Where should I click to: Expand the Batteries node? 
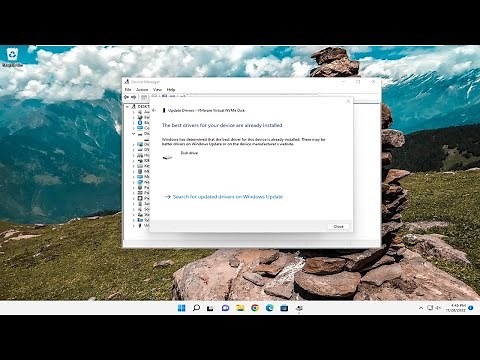(134, 117)
